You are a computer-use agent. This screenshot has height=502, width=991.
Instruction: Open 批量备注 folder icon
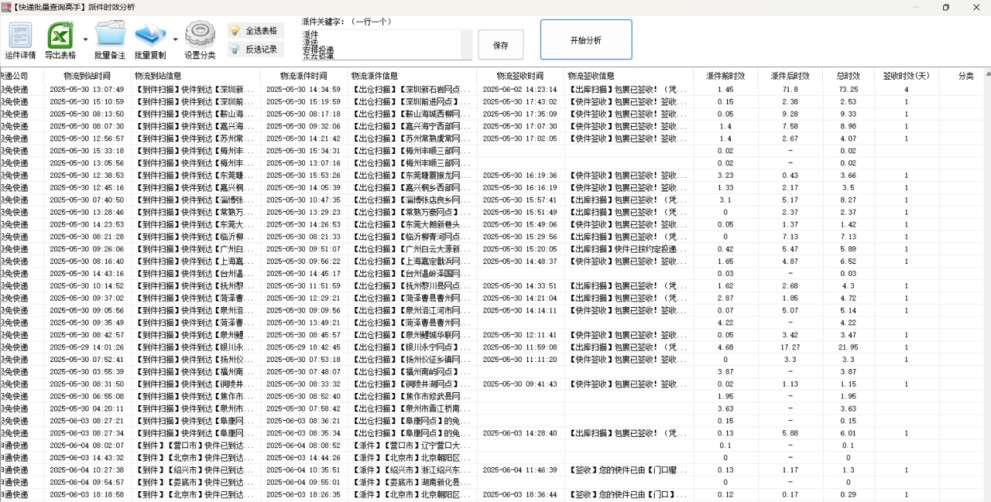click(x=110, y=35)
